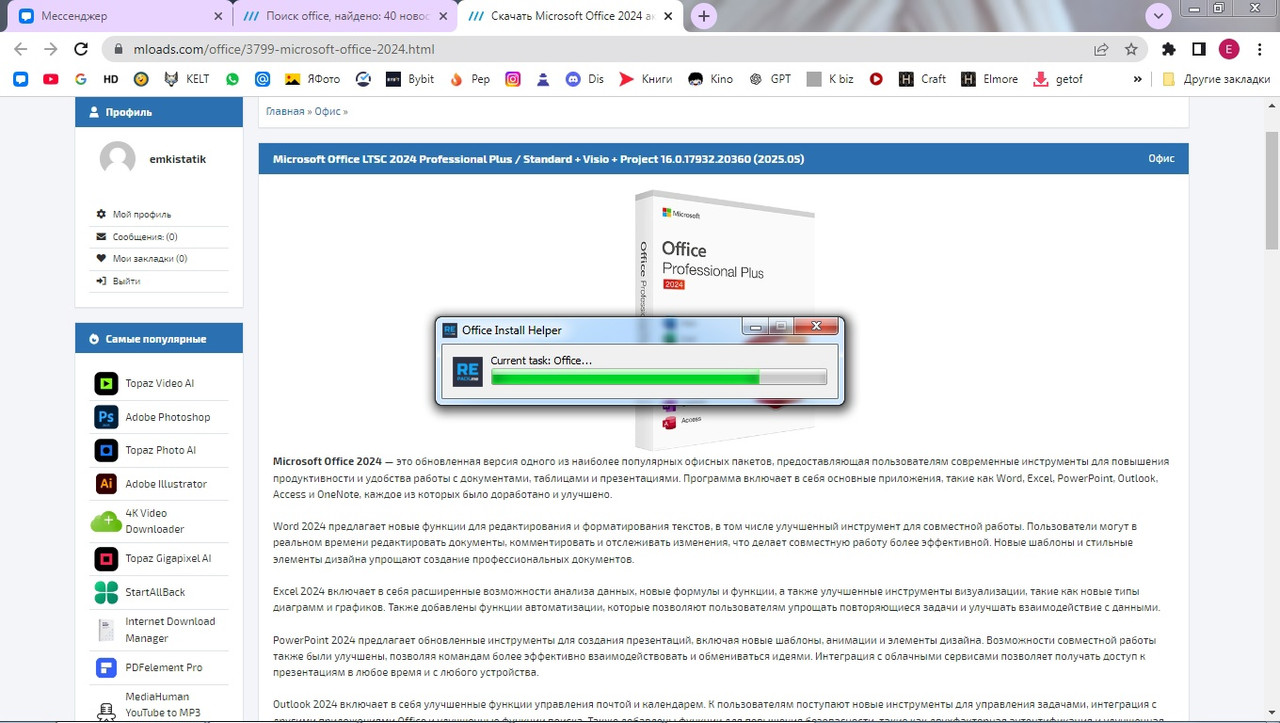Bookmark this page with the star
Viewport: 1280px width, 723px height.
[x=1131, y=49]
